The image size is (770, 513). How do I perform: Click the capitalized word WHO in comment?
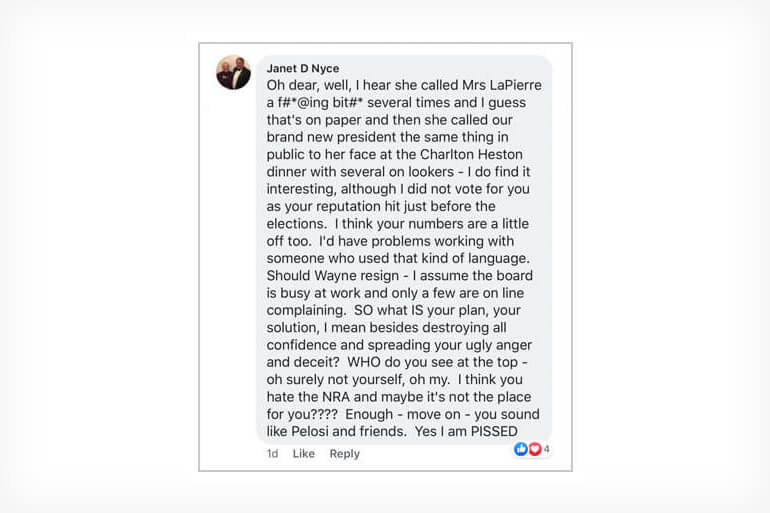click(x=363, y=362)
